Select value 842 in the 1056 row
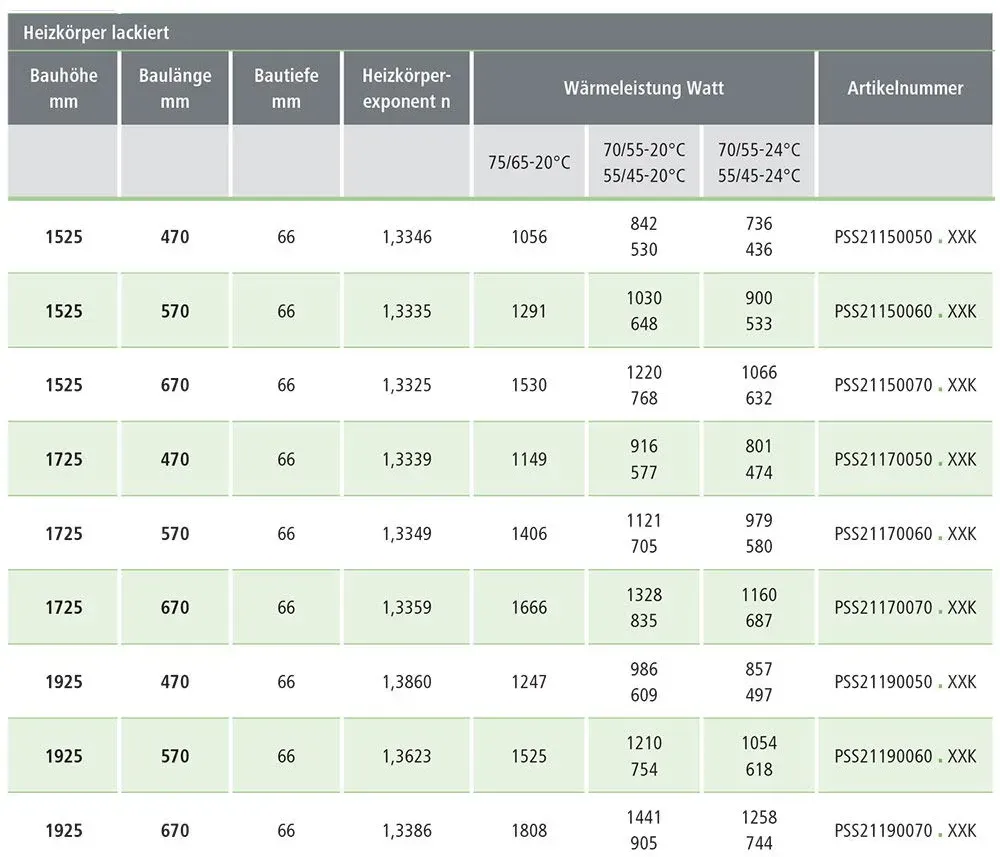 tap(644, 224)
